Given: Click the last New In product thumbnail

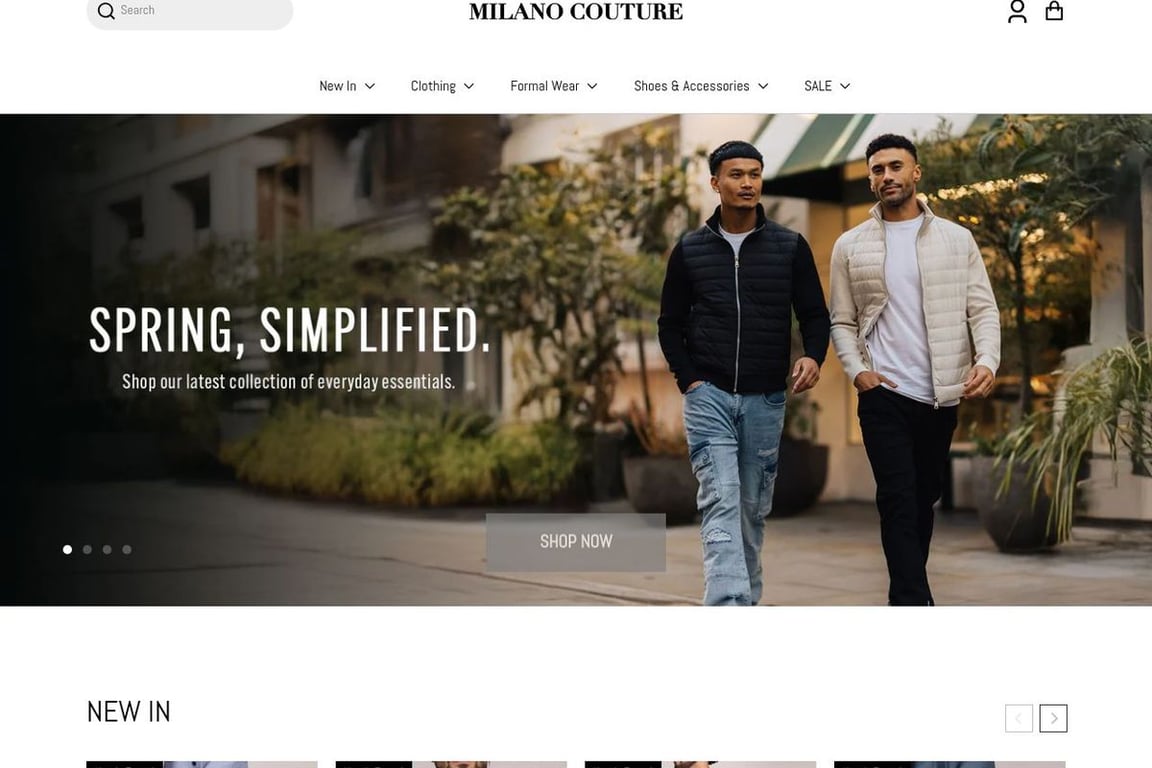Looking at the screenshot, I should point(949,764).
